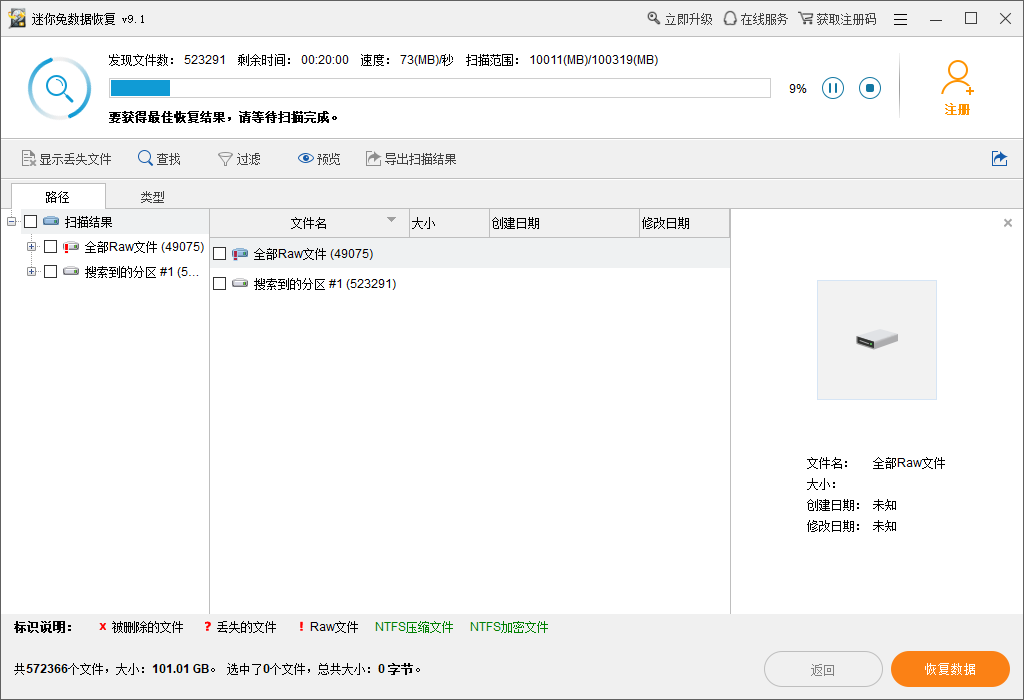Check 搜索到的分区 #1 (523291) checkbox in file list
Image resolution: width=1024 pixels, height=700 pixels.
click(x=219, y=284)
